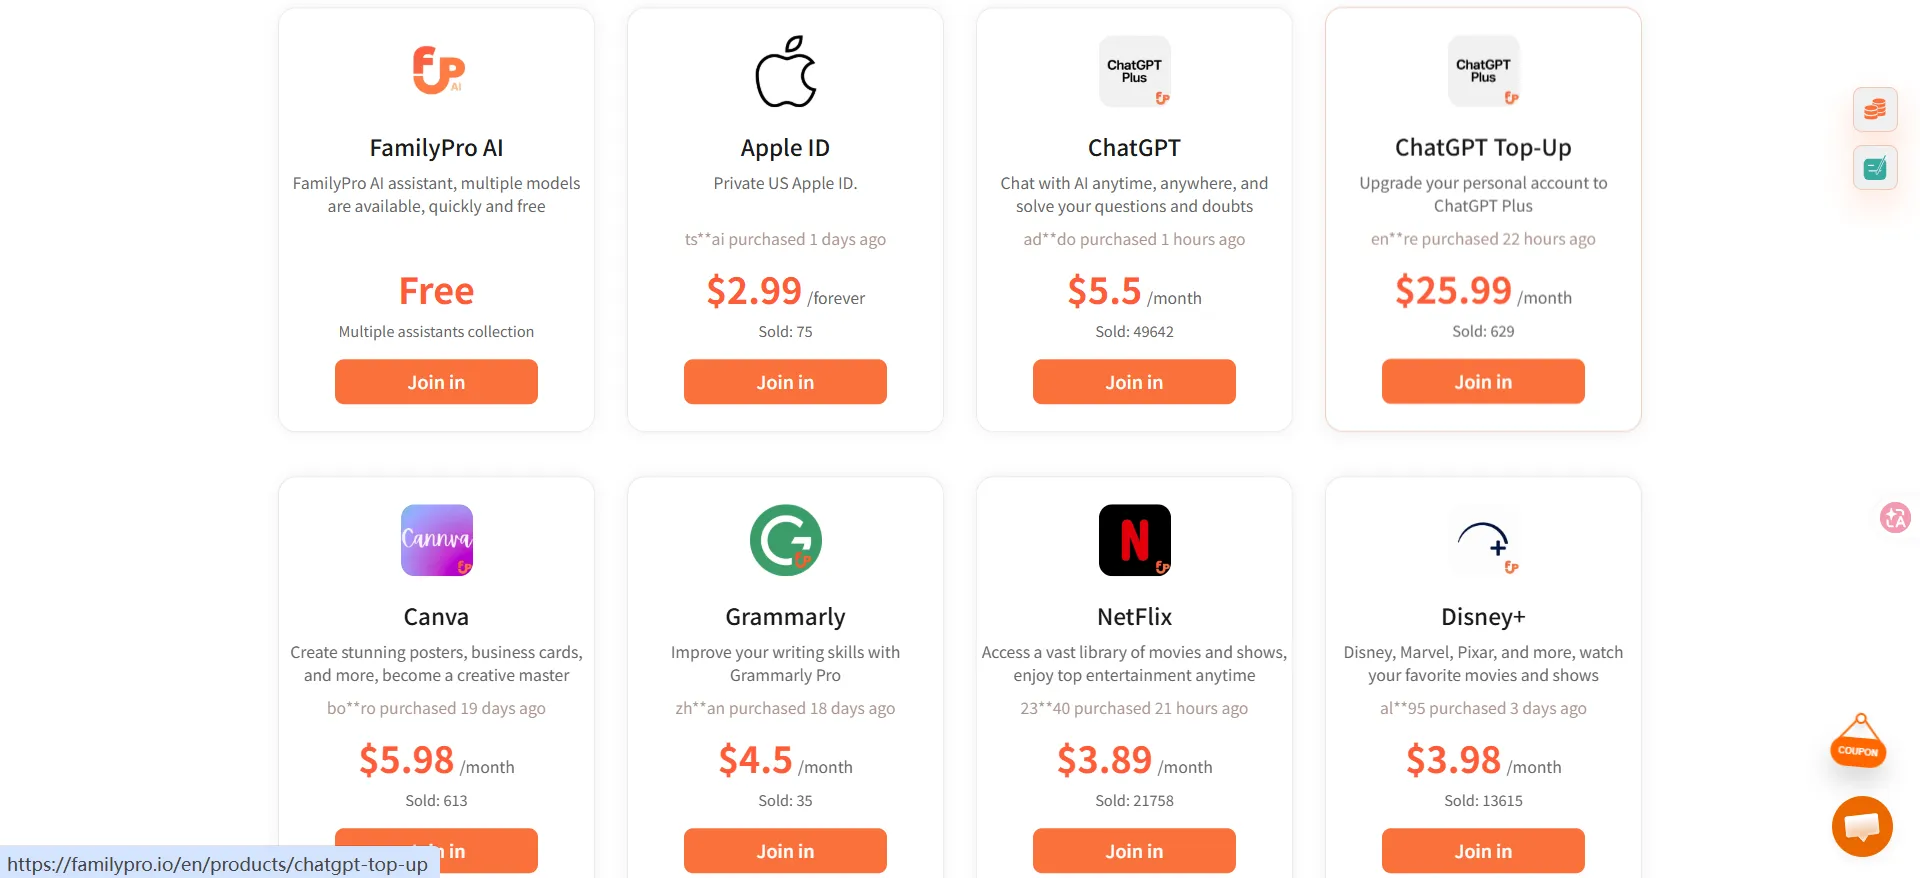Open the green checklist sidebar icon
The height and width of the screenshot is (878, 1920).
coord(1875,168)
